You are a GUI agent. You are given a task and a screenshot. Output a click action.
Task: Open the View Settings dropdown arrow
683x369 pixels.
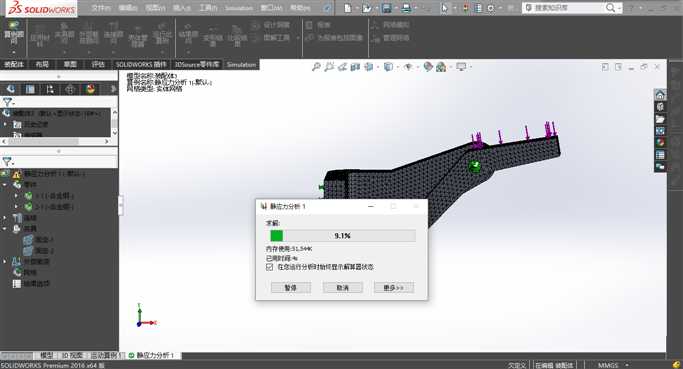(470, 67)
